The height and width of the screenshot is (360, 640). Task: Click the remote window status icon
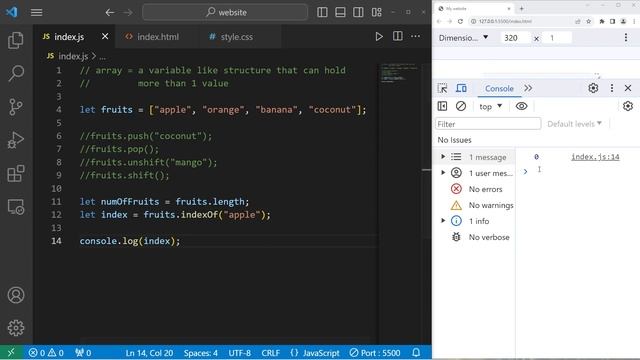11,353
